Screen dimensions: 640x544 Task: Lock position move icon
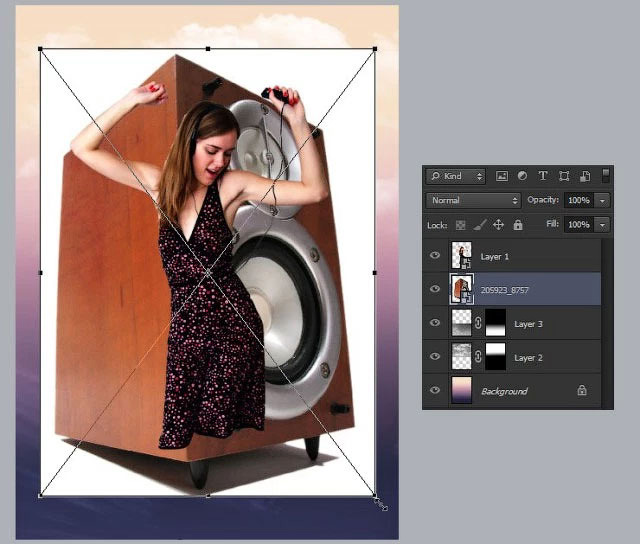click(x=498, y=225)
